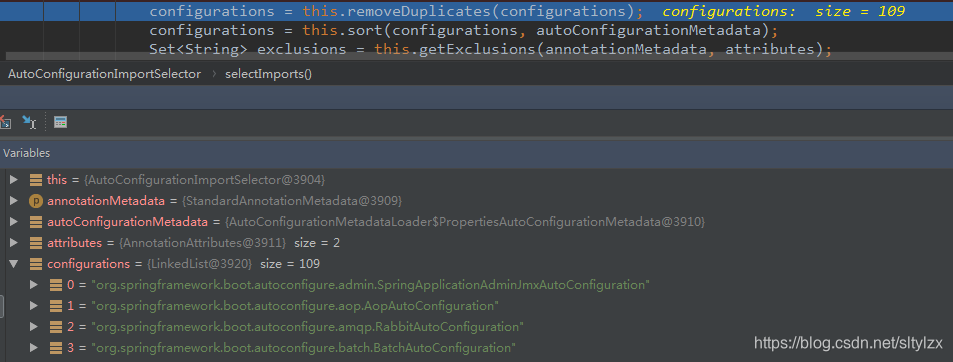Expand the annotationMetadata variable node
Image resolution: width=953 pixels, height=362 pixels.
point(14,200)
